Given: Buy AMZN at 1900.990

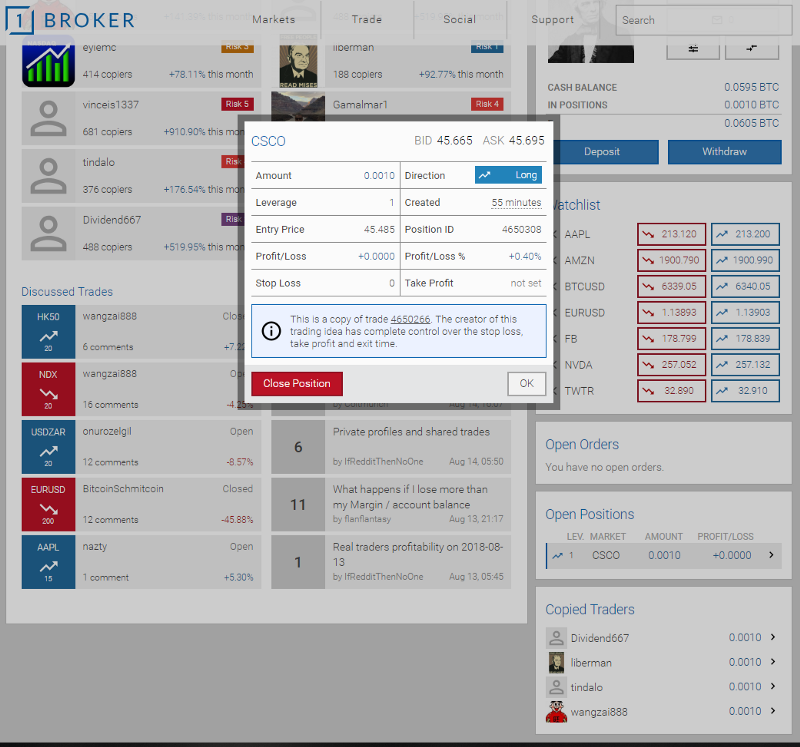Looking at the screenshot, I should [x=745, y=260].
